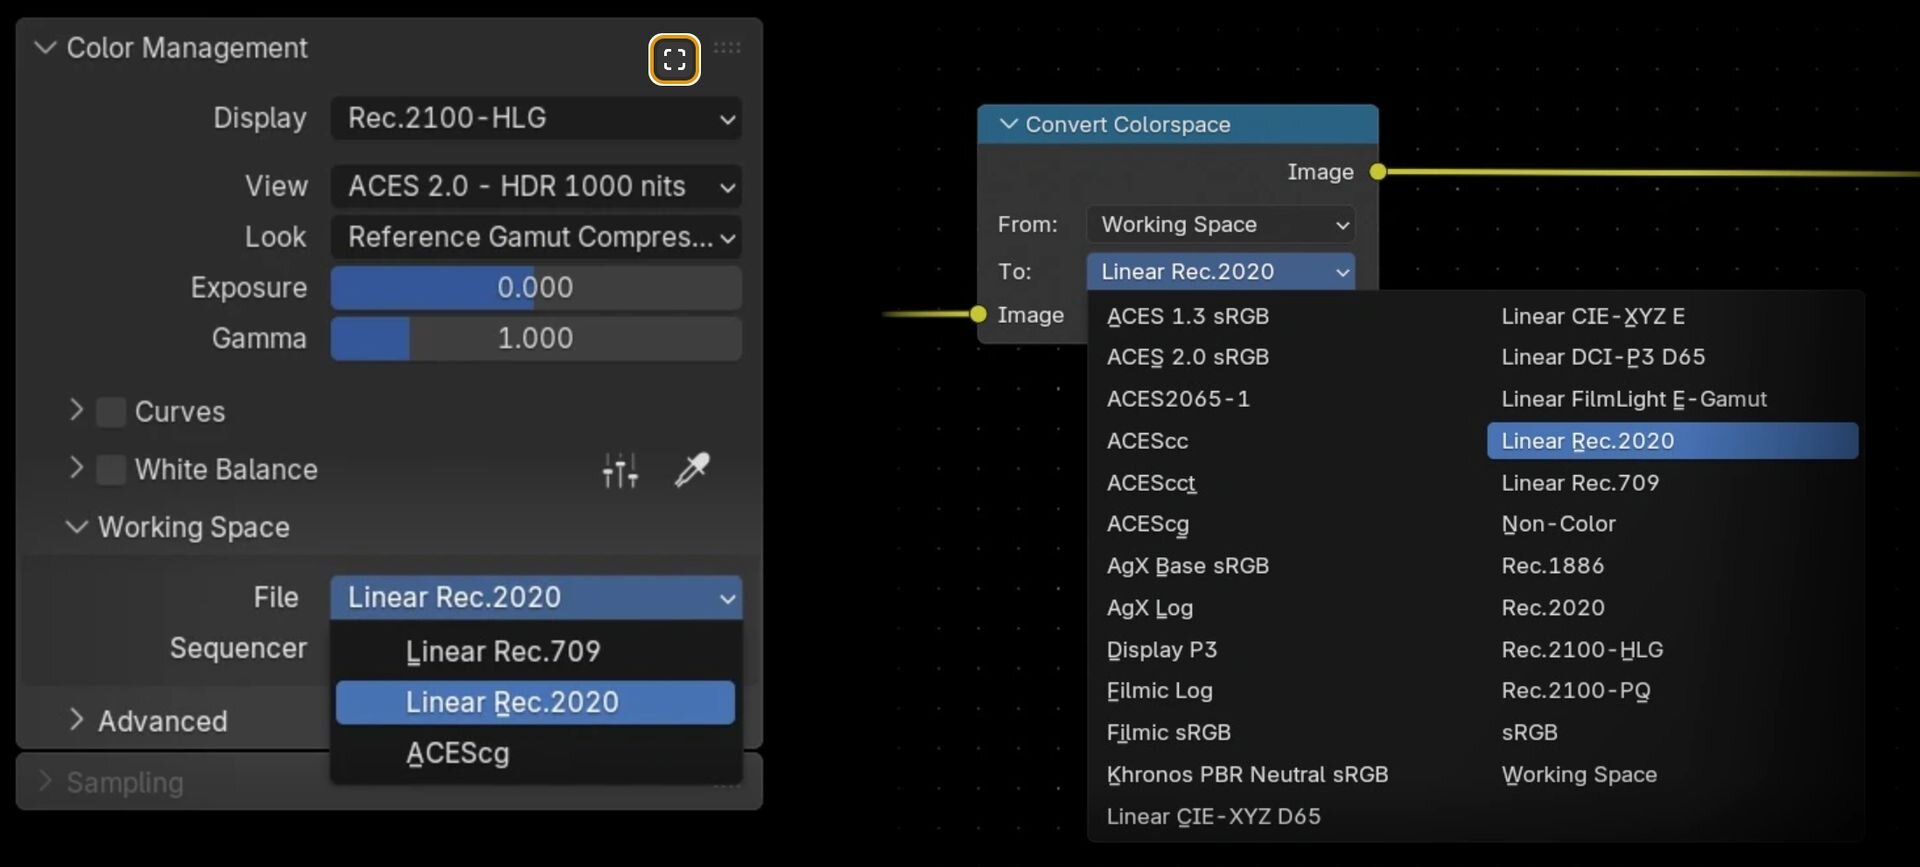The width and height of the screenshot is (1920, 867).
Task: Choose Linear Rec.709 in File dropdown list
Action: pyautogui.click(x=503, y=651)
